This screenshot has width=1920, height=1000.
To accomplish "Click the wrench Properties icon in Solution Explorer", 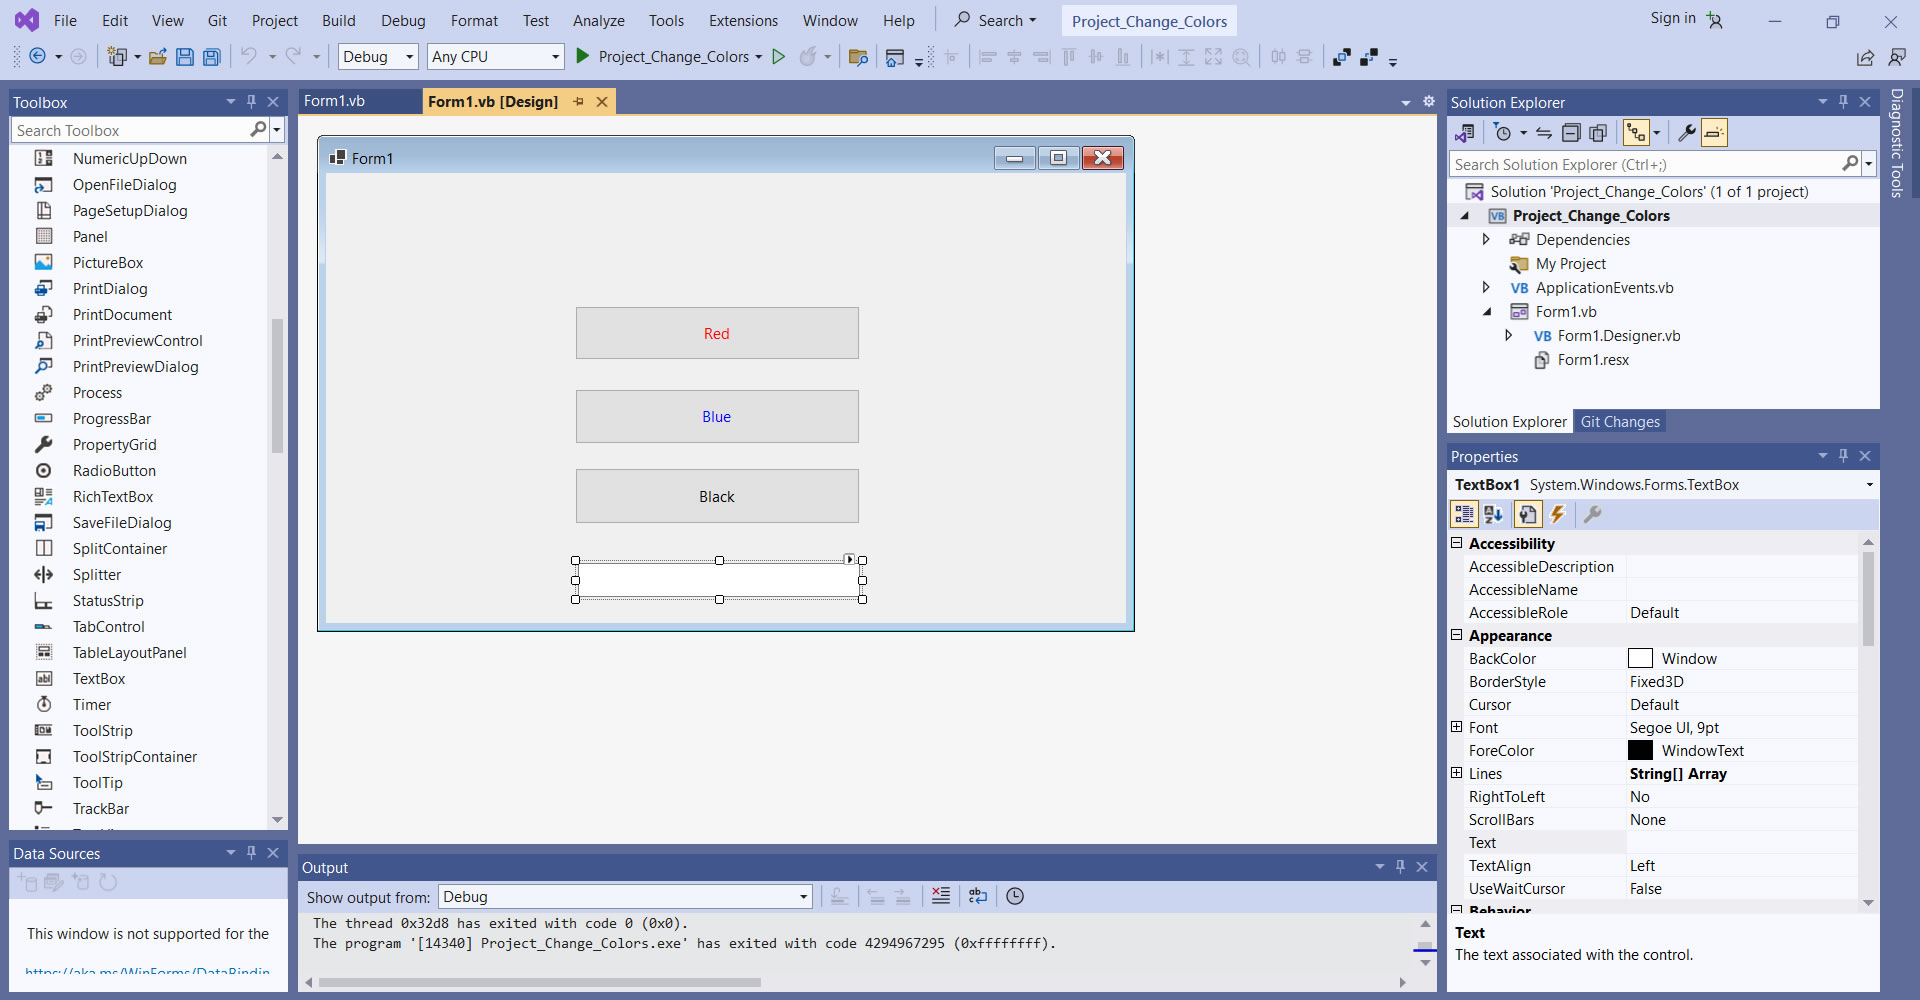I will [x=1686, y=133].
